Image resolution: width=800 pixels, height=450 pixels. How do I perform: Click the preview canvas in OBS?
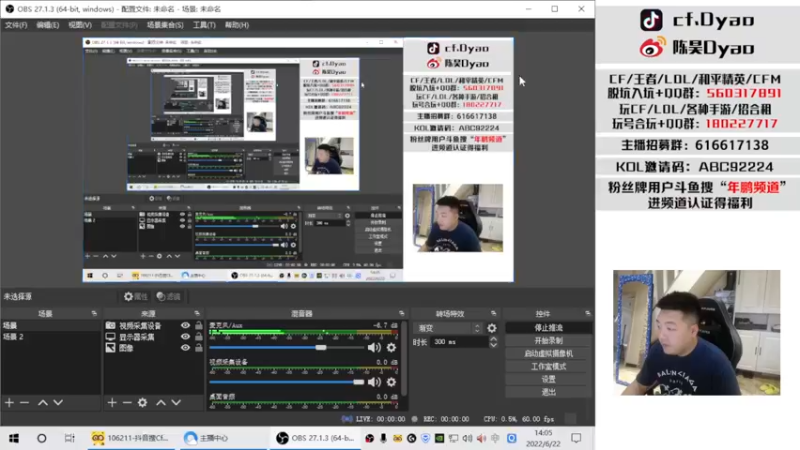click(x=298, y=159)
